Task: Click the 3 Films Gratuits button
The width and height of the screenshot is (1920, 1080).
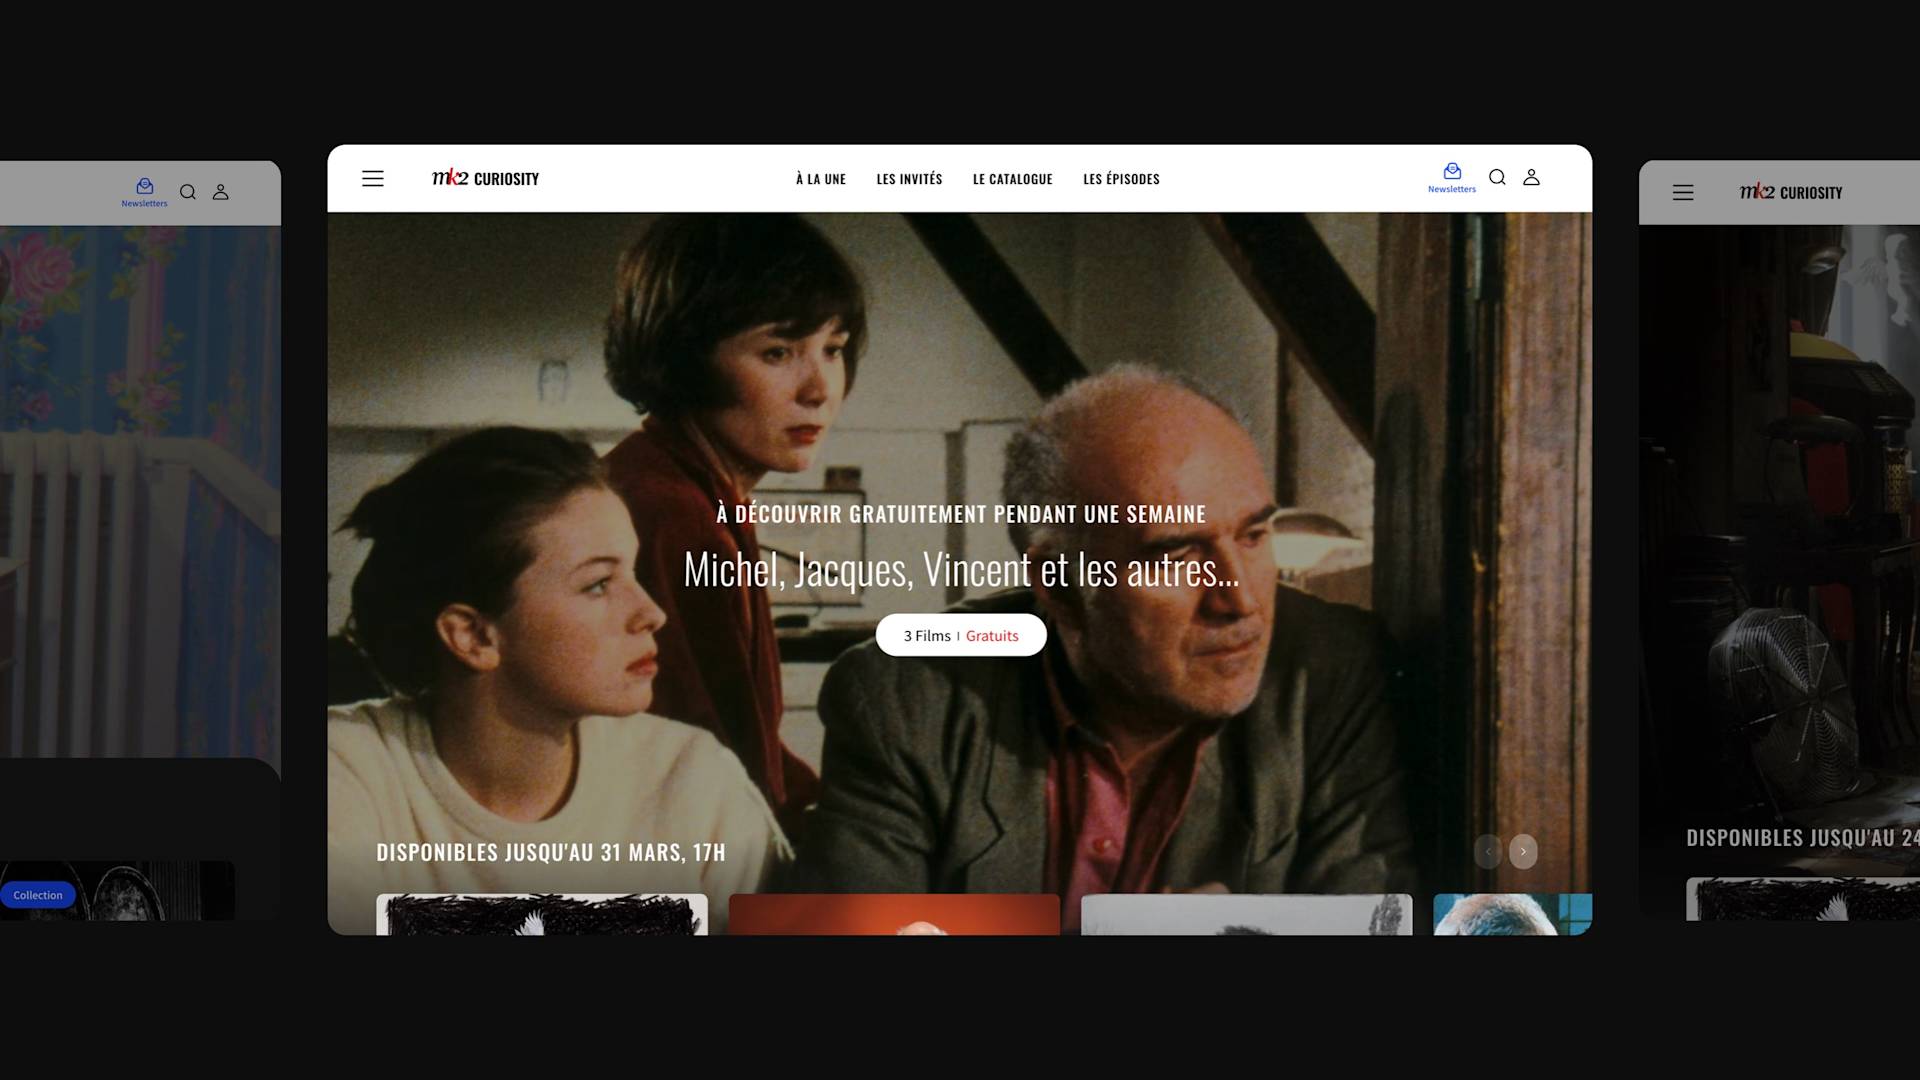Action: click(961, 636)
